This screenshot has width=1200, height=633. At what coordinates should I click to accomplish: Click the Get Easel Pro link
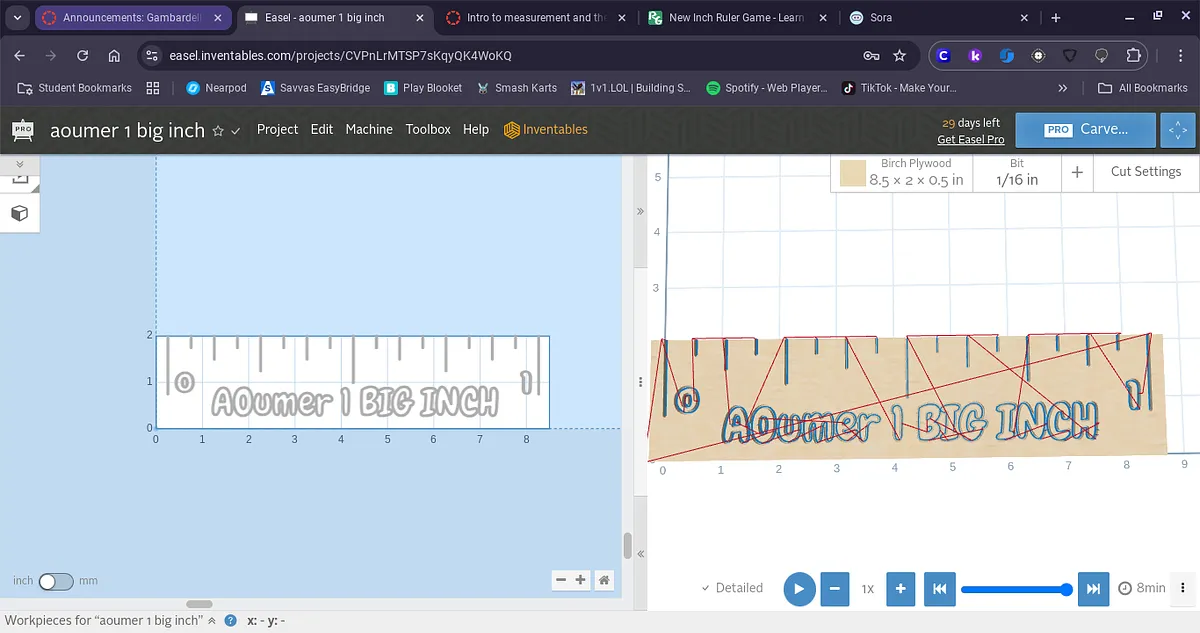(x=970, y=140)
